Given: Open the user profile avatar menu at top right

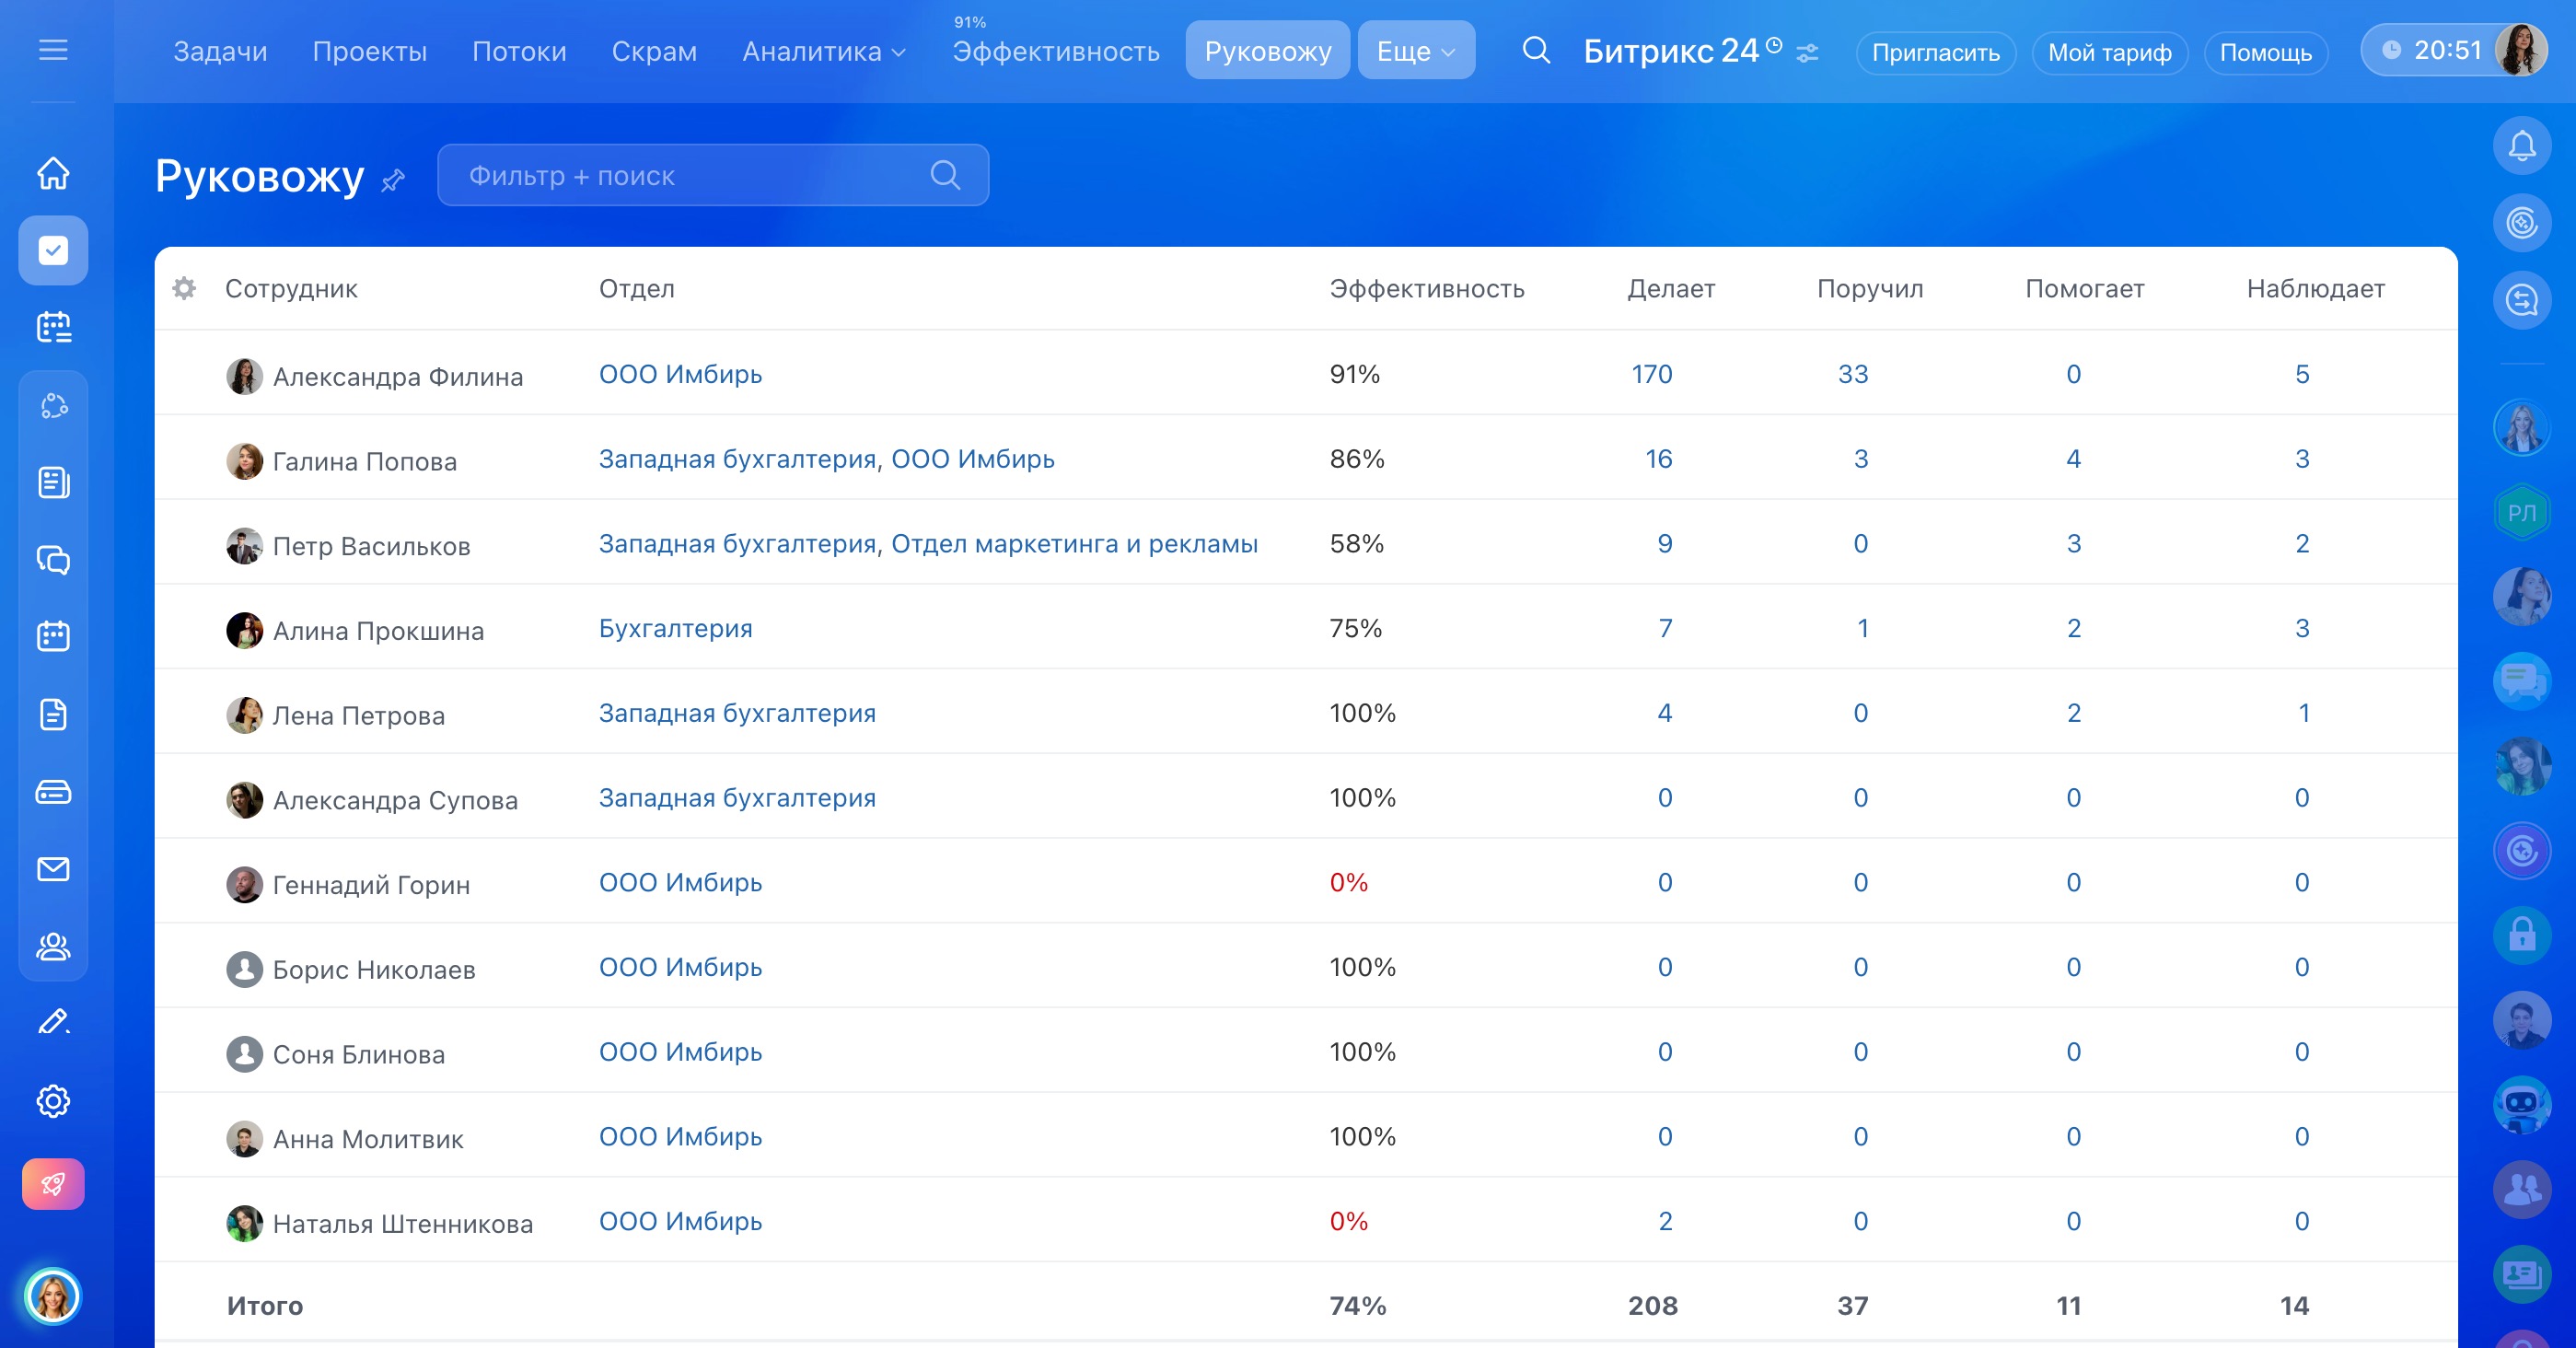Looking at the screenshot, I should [x=2521, y=50].
